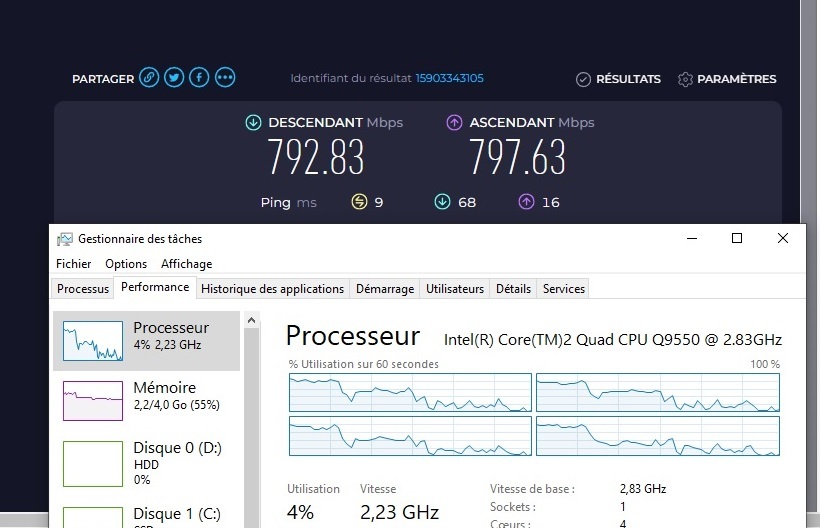Viewport: 820px width, 528px height.
Task: Open the Options menu
Action: (x=126, y=264)
